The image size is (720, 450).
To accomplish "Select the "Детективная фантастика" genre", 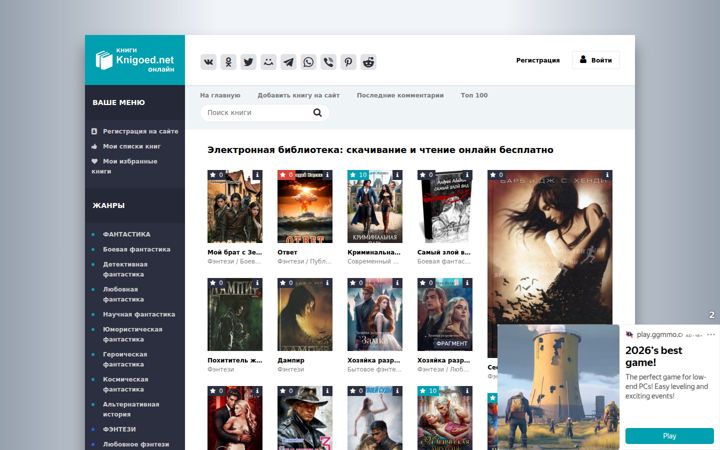I will [125, 270].
